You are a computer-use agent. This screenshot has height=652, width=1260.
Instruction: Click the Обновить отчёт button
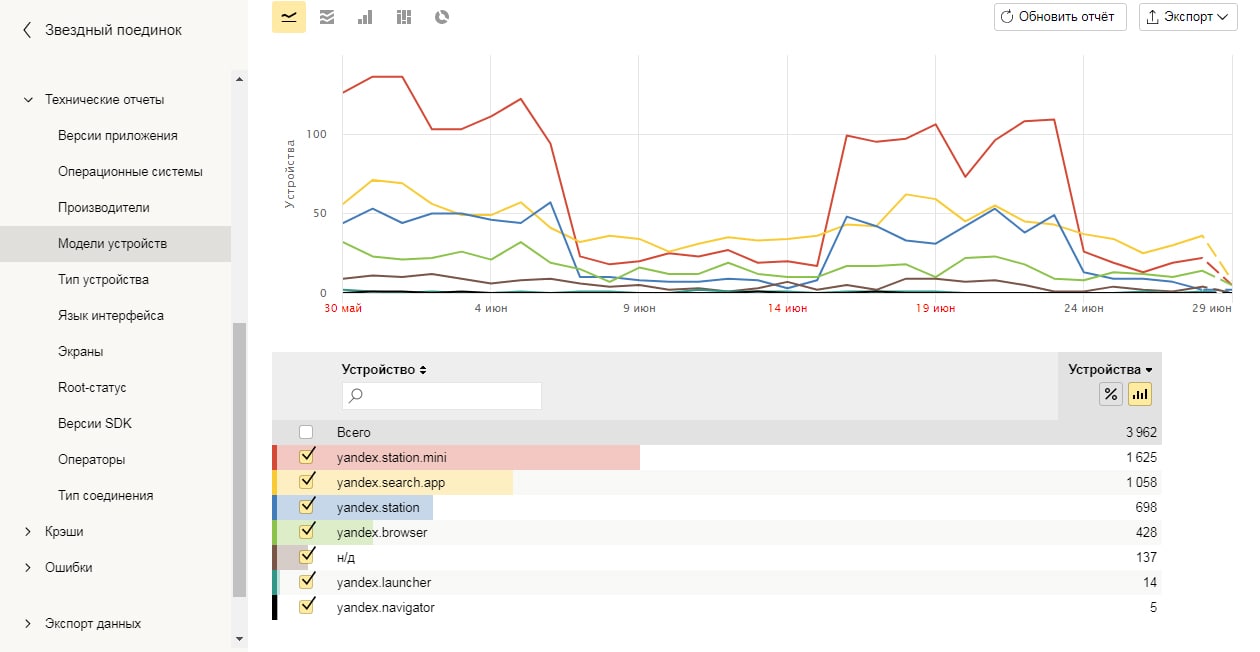click(1061, 17)
